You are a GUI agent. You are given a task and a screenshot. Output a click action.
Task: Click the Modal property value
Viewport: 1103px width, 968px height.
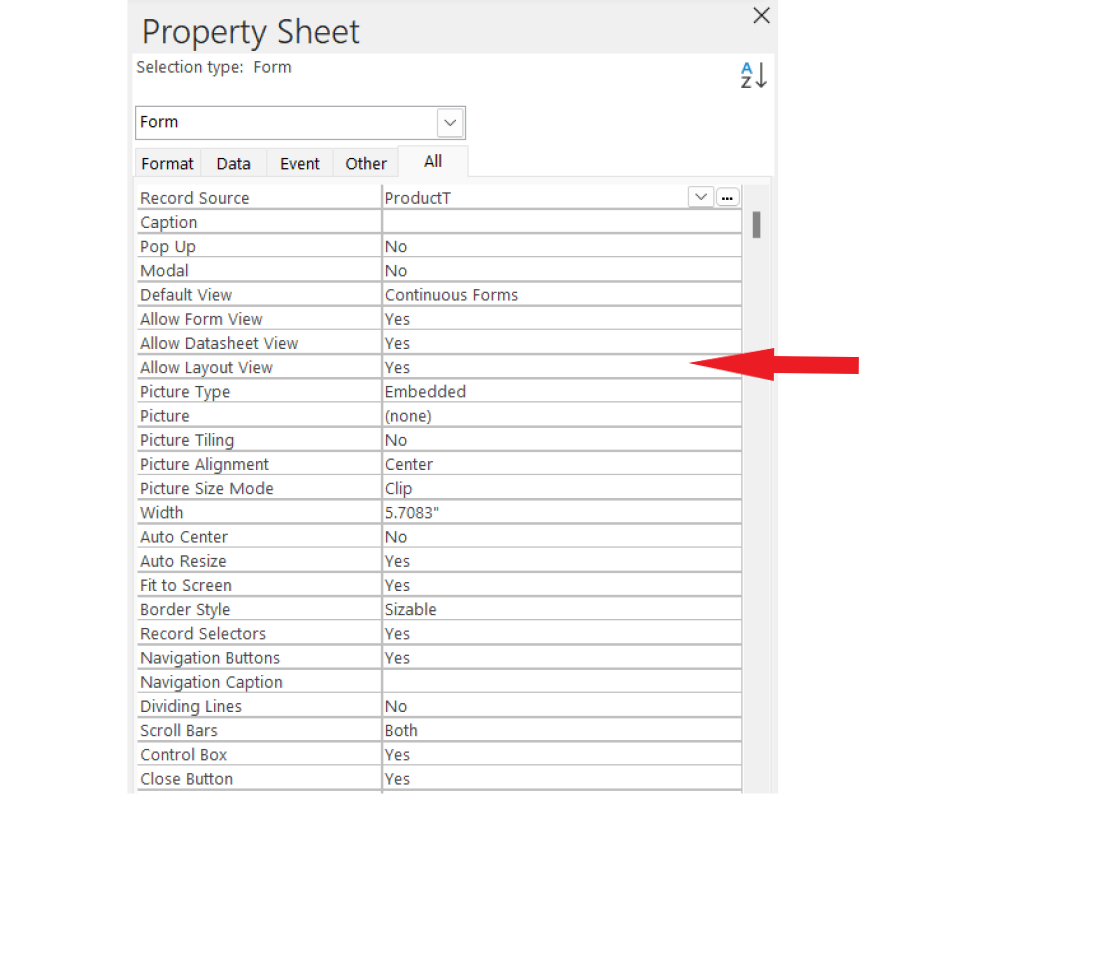pos(560,271)
